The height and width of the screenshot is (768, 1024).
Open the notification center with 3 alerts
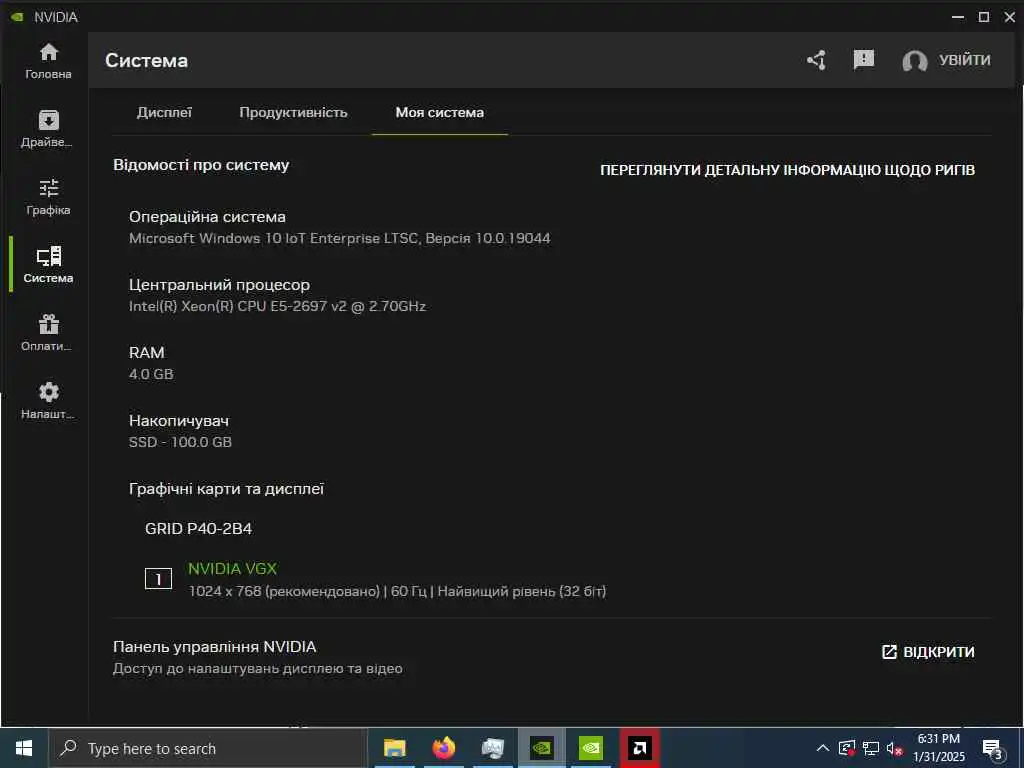pyautogui.click(x=993, y=750)
